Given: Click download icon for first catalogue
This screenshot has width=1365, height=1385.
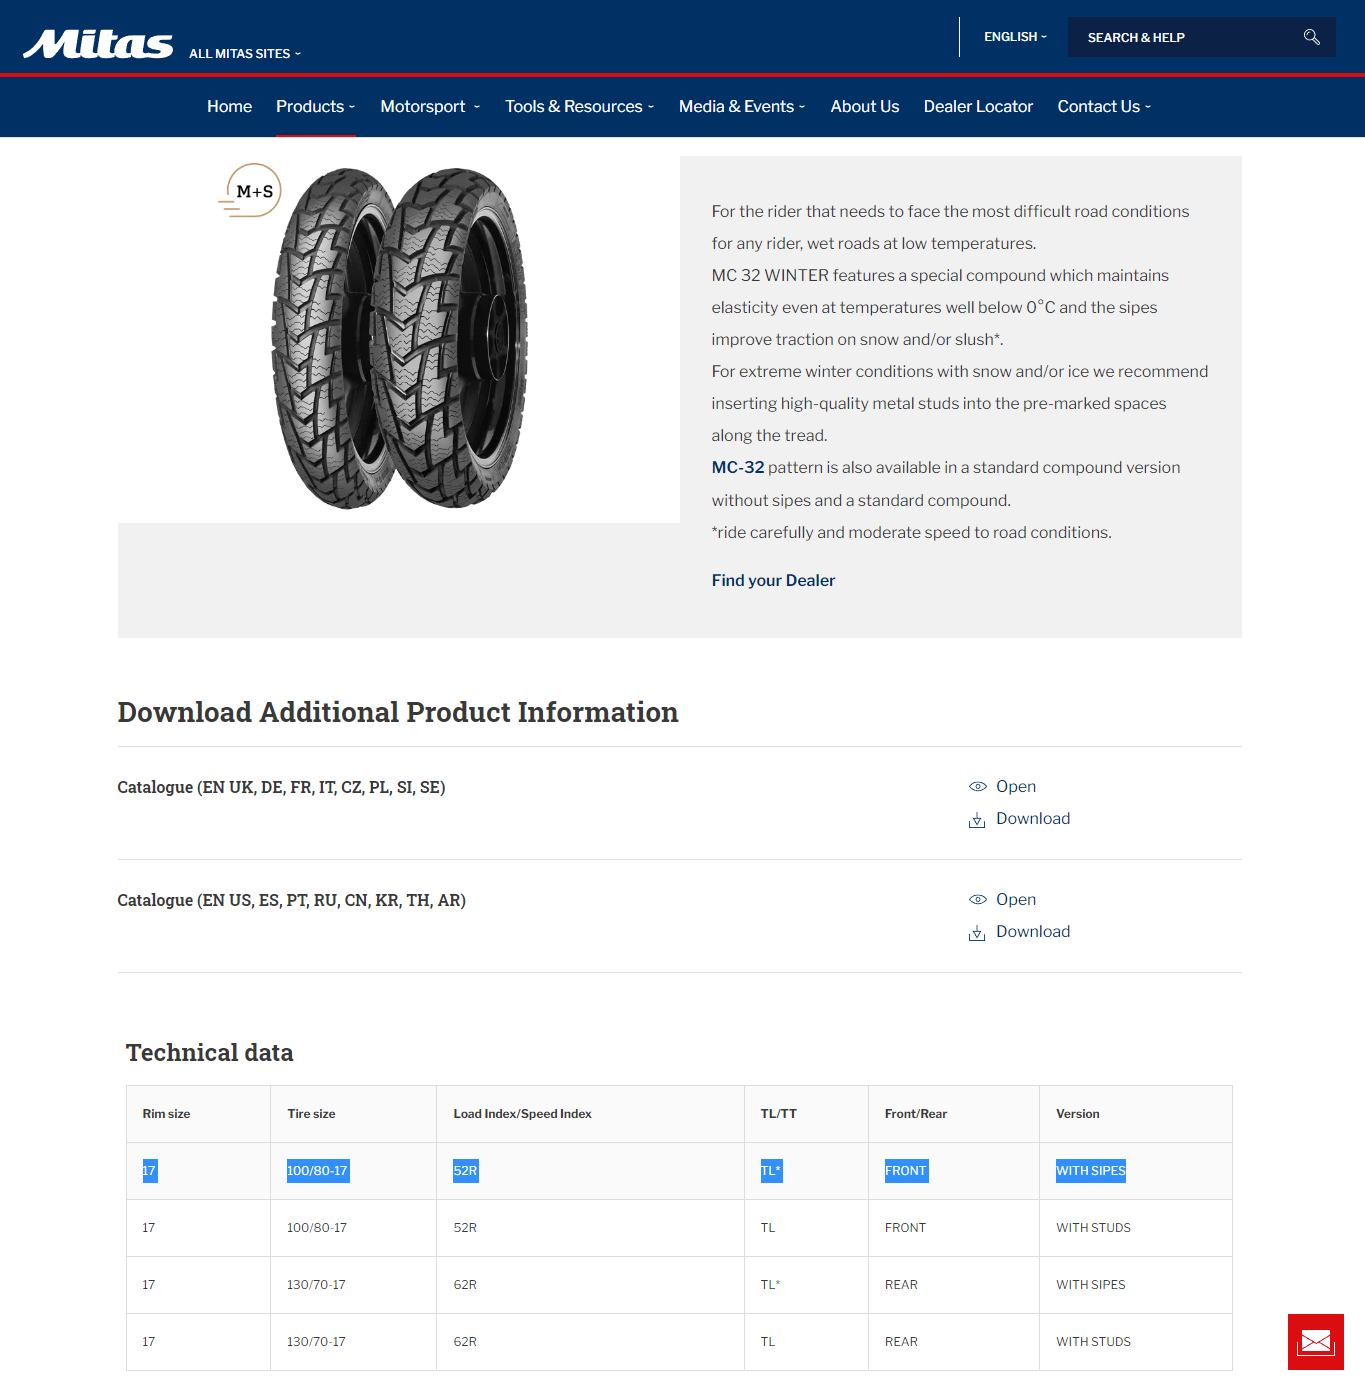Looking at the screenshot, I should click(x=977, y=820).
